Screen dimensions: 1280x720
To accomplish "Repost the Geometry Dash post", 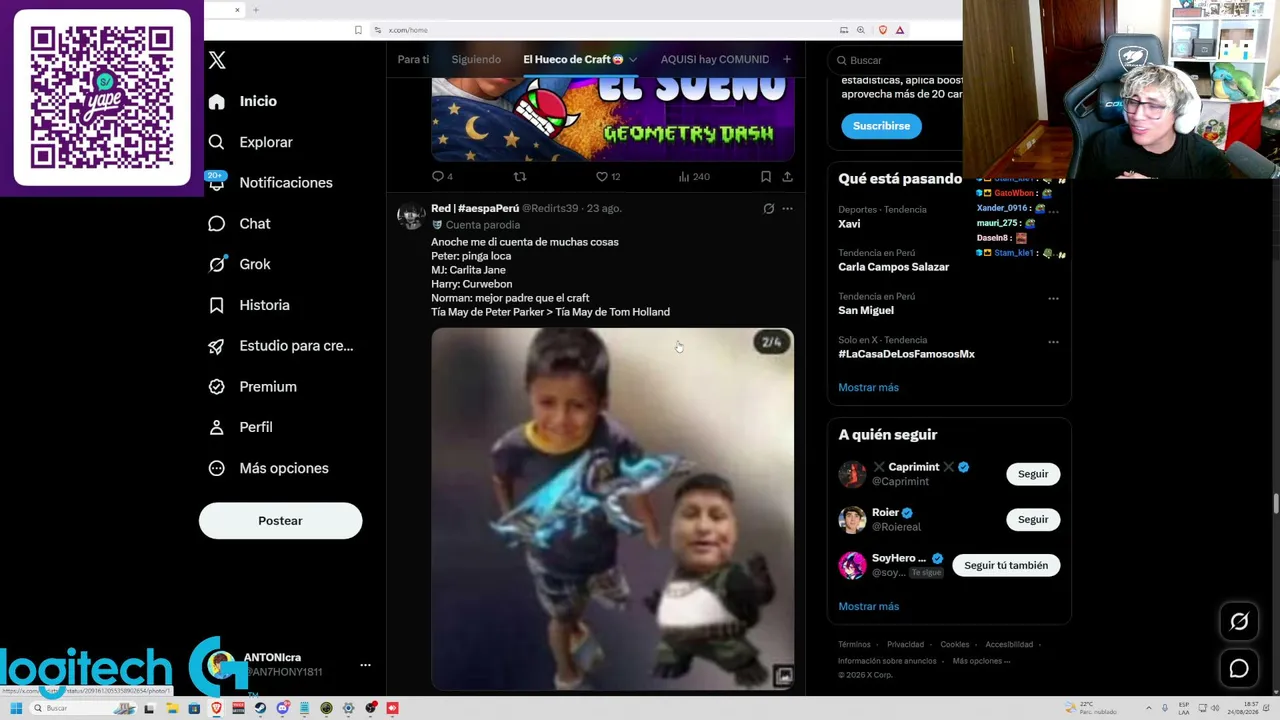I will pos(520,177).
